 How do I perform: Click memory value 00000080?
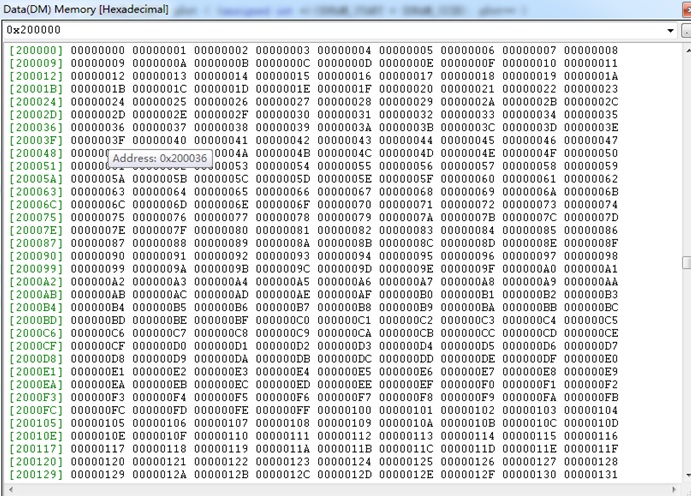[x=221, y=230]
